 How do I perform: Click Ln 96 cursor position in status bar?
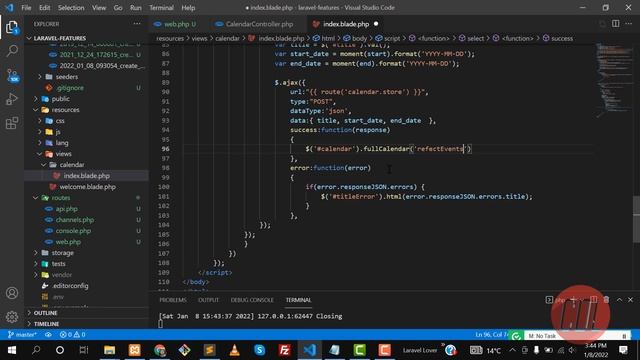click(x=491, y=335)
